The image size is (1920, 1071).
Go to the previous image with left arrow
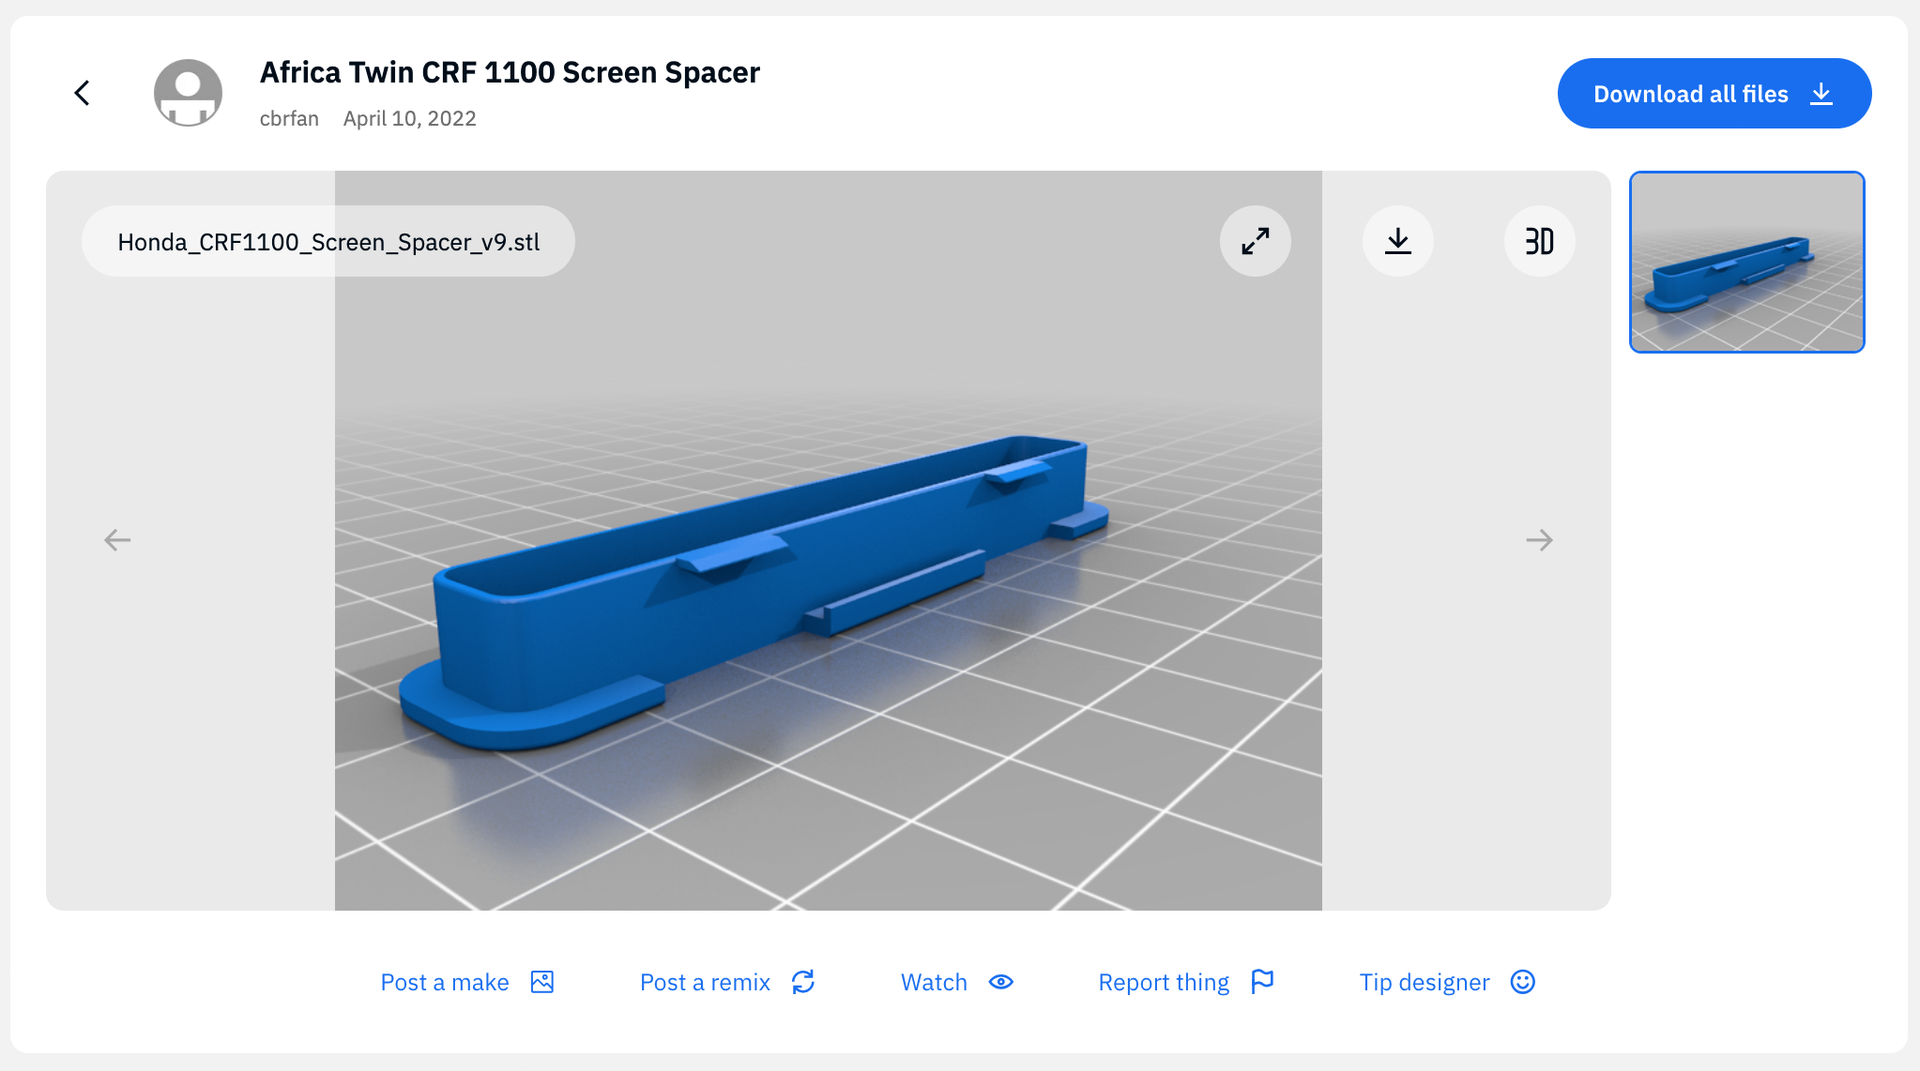[117, 540]
